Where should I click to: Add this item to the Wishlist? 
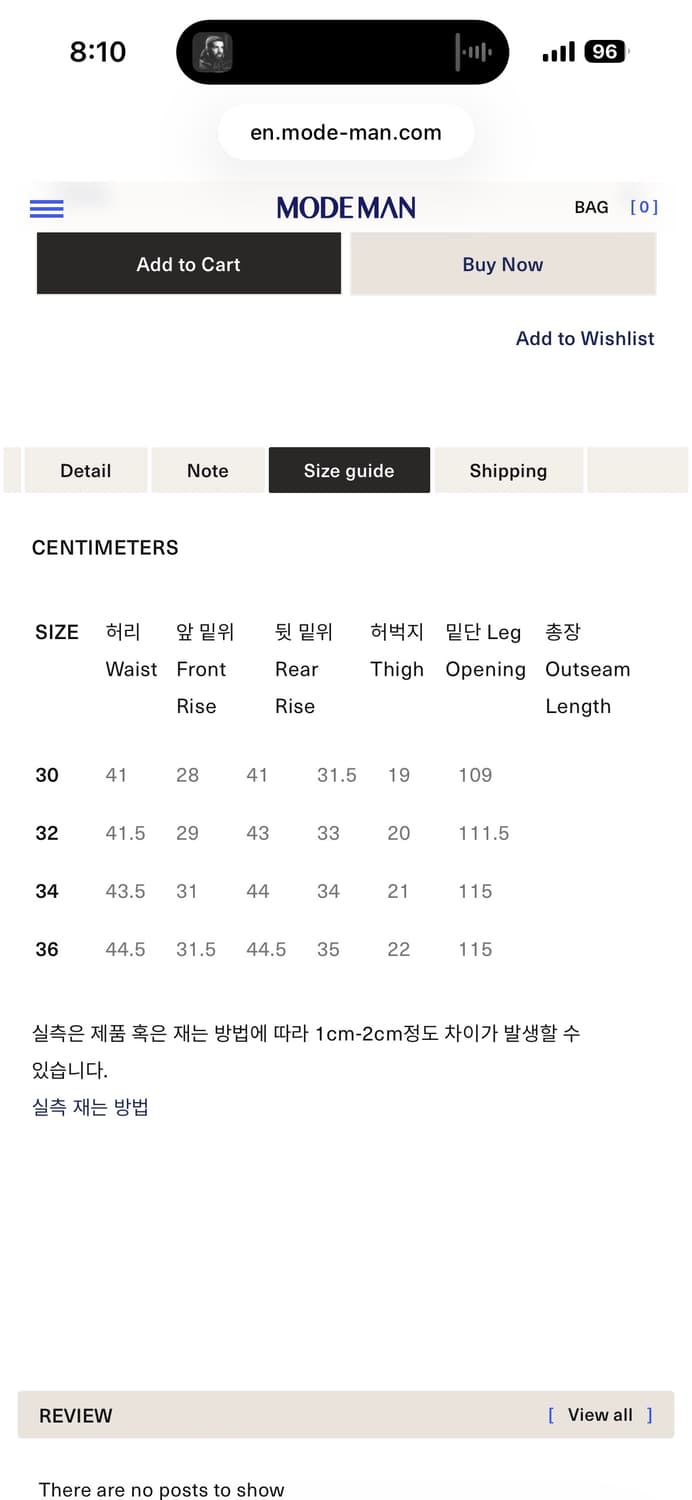pyautogui.click(x=585, y=338)
